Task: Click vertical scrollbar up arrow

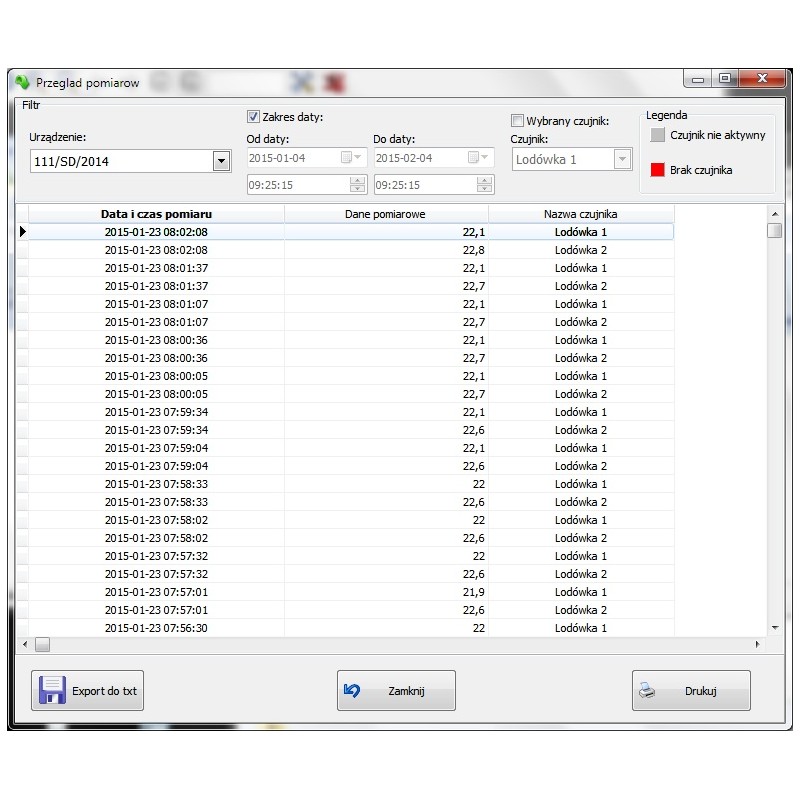Action: 775,214
